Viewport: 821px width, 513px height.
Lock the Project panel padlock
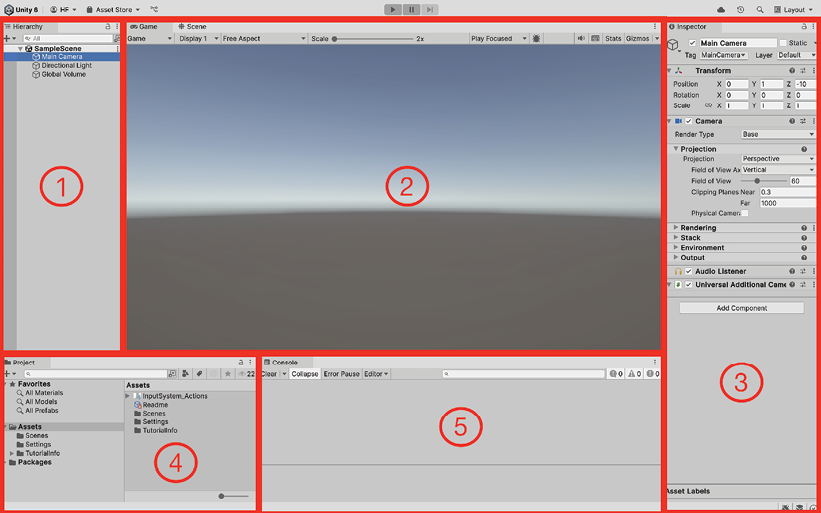(x=241, y=362)
